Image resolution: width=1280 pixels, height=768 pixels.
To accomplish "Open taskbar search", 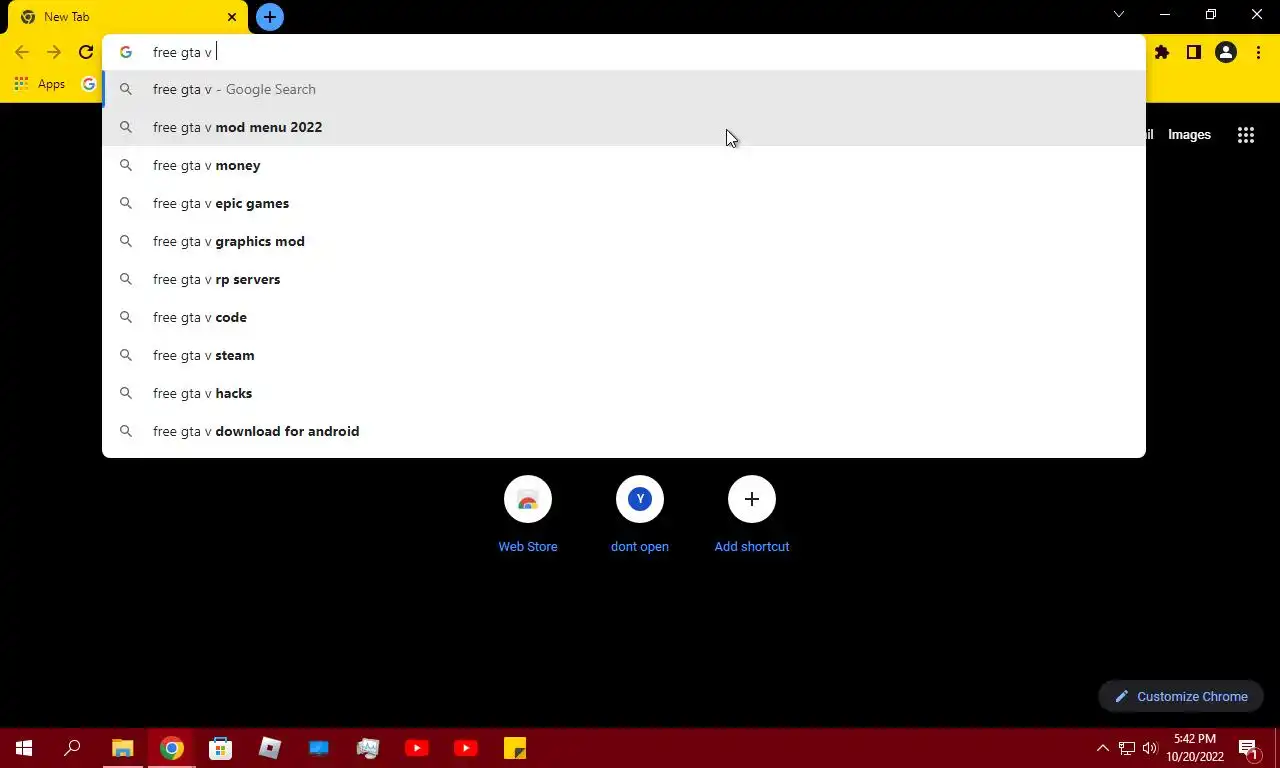I will click(x=72, y=748).
